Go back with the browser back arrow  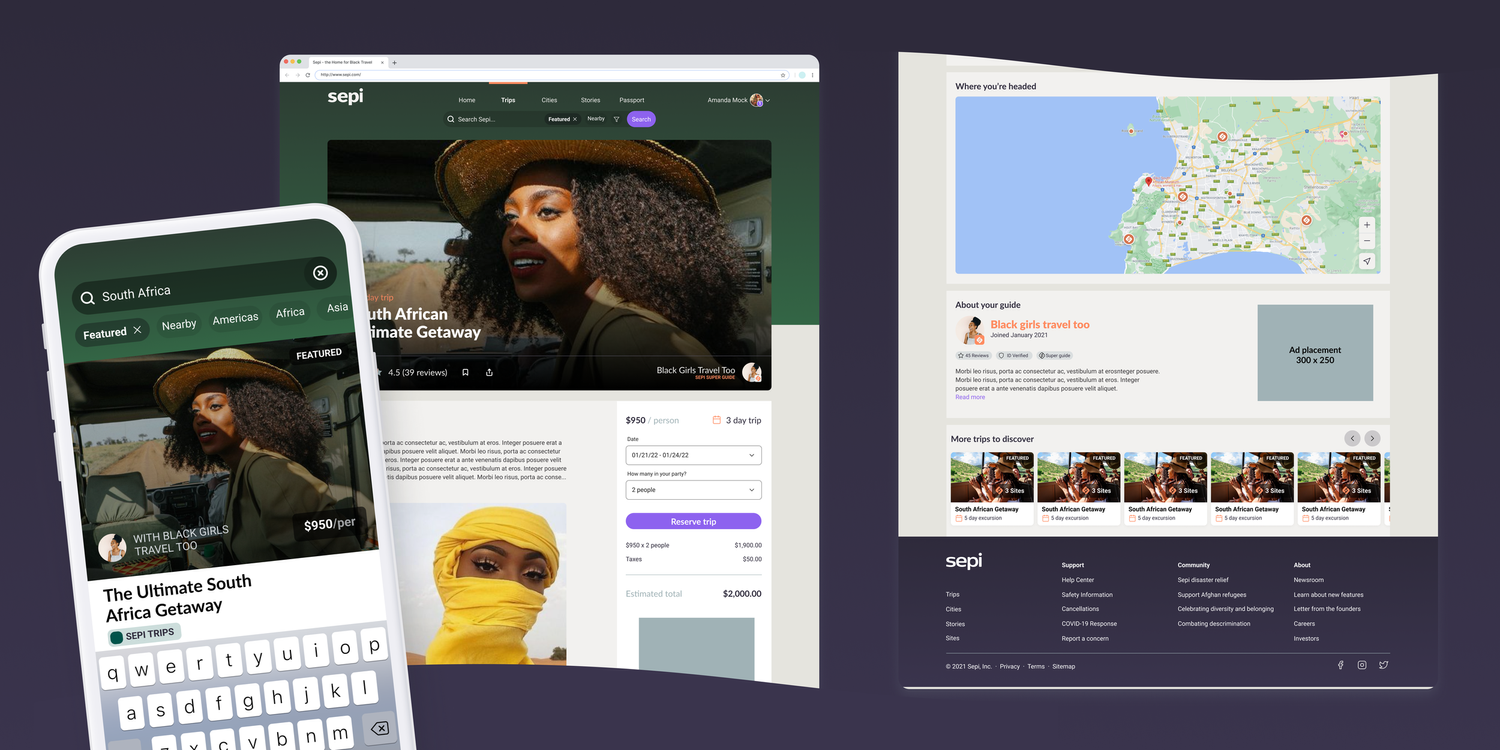coord(287,75)
